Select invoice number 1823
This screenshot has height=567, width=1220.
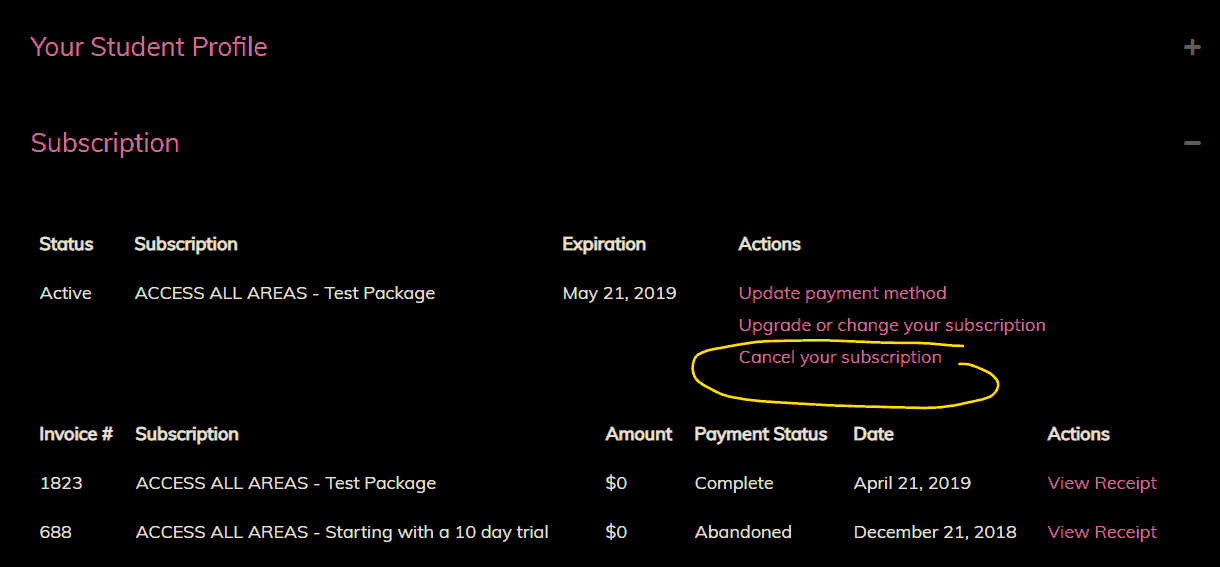click(x=61, y=483)
